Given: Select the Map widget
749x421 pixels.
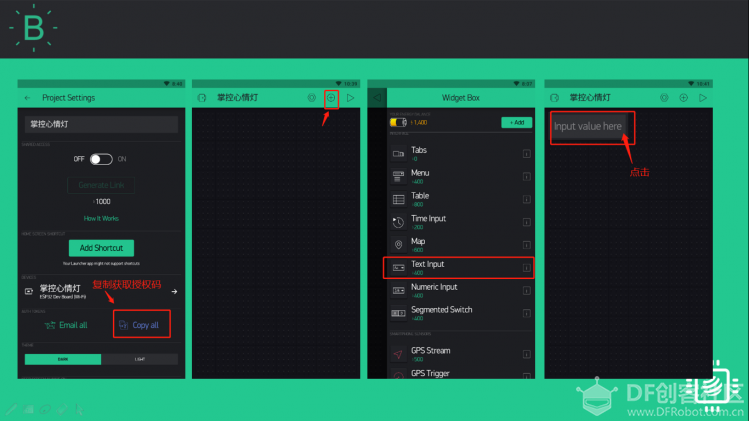Looking at the screenshot, I should (460, 245).
